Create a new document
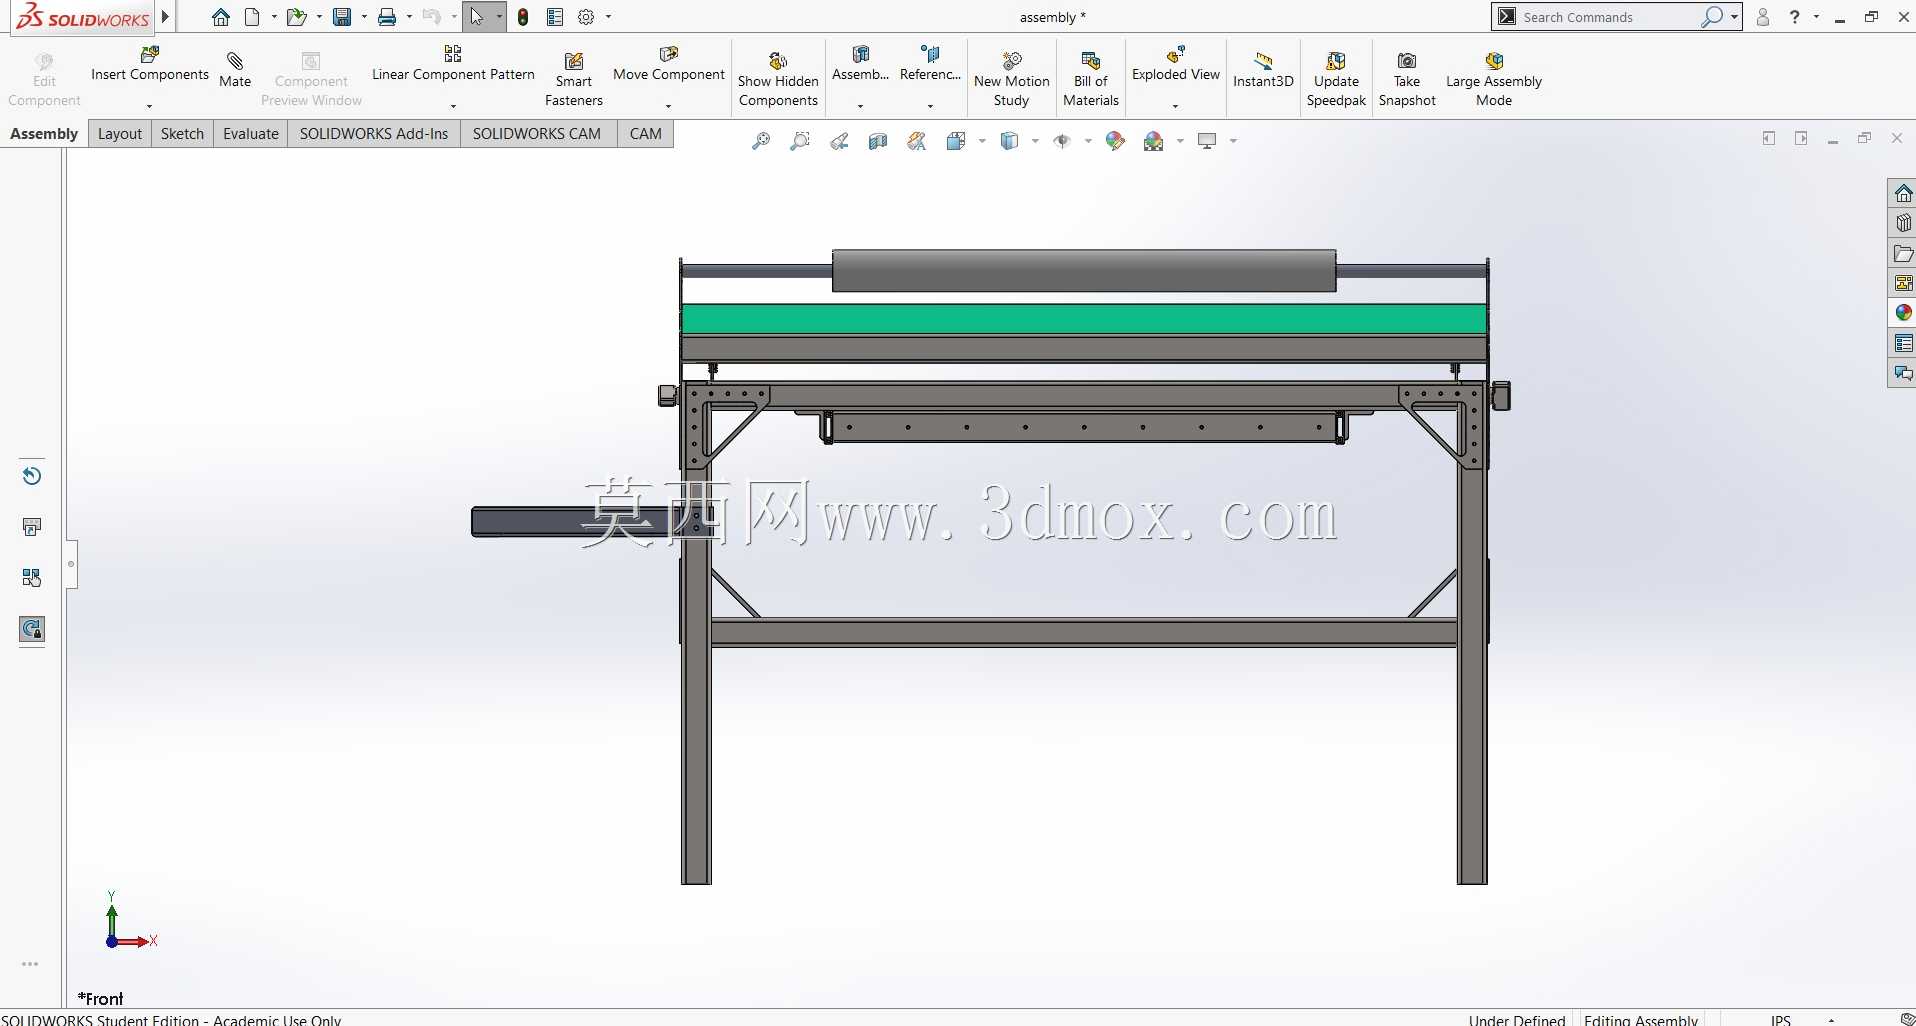This screenshot has height=1026, width=1916. (252, 17)
